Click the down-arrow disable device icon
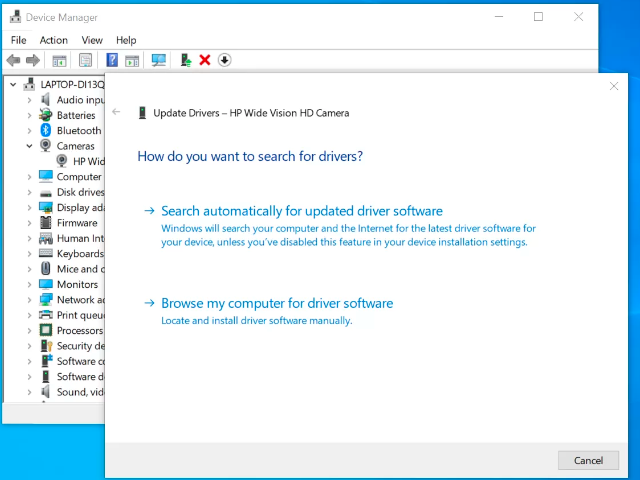This screenshot has width=640, height=480. click(224, 60)
